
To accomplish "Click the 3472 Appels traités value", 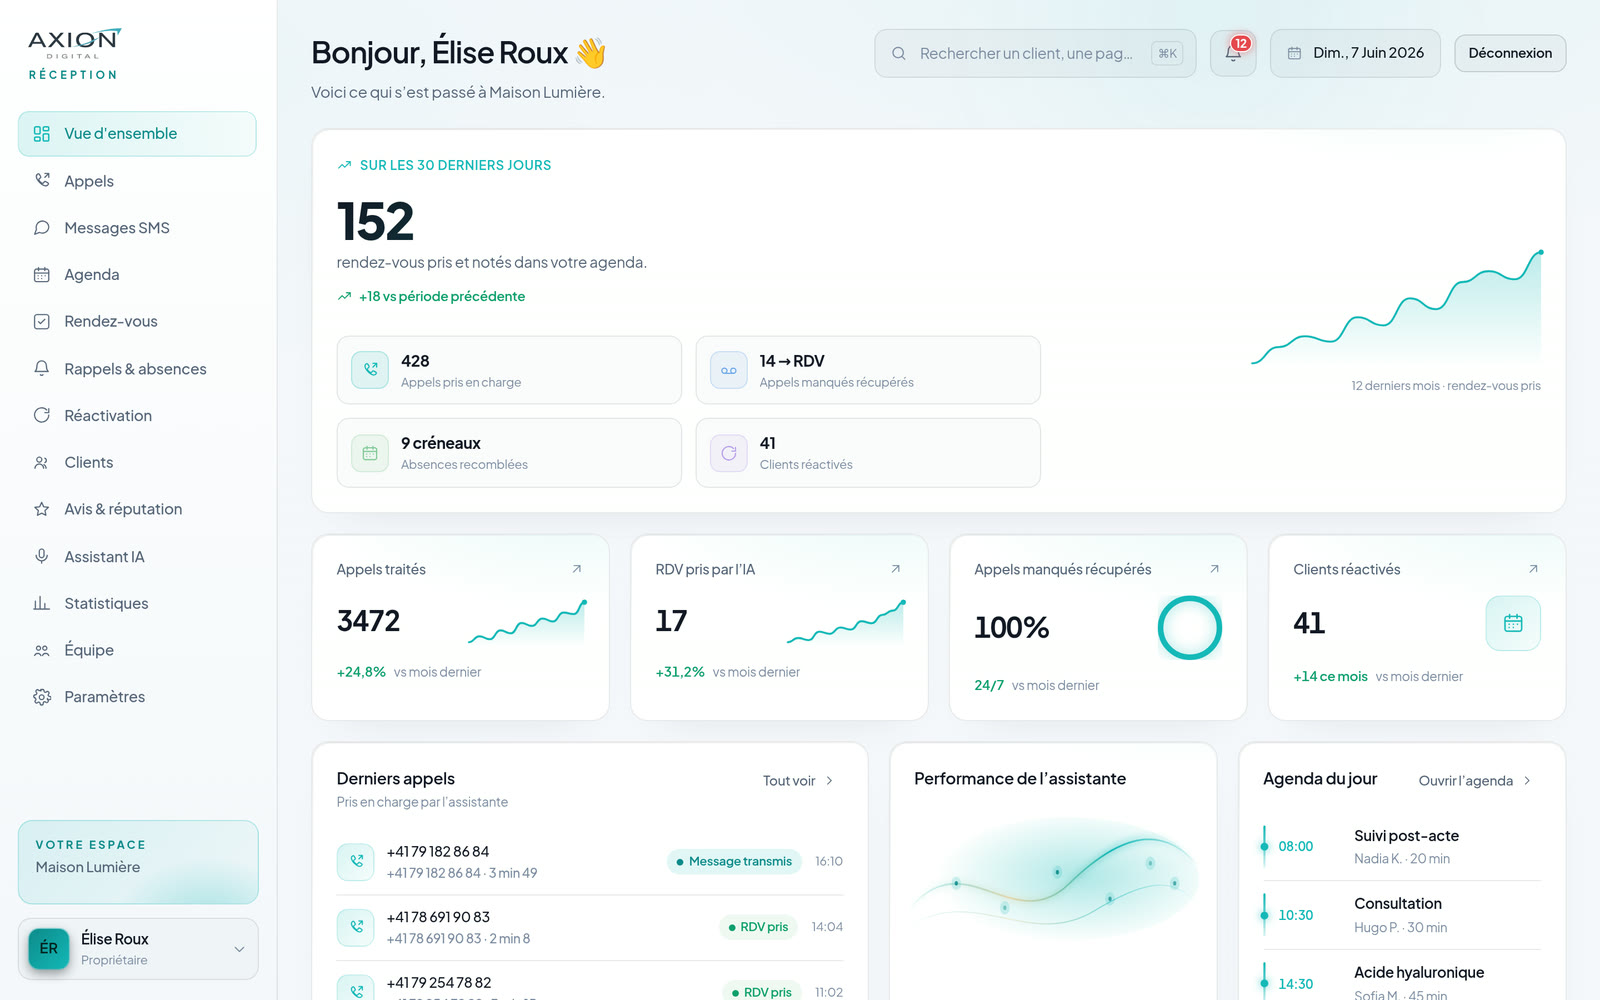I will pos(368,621).
